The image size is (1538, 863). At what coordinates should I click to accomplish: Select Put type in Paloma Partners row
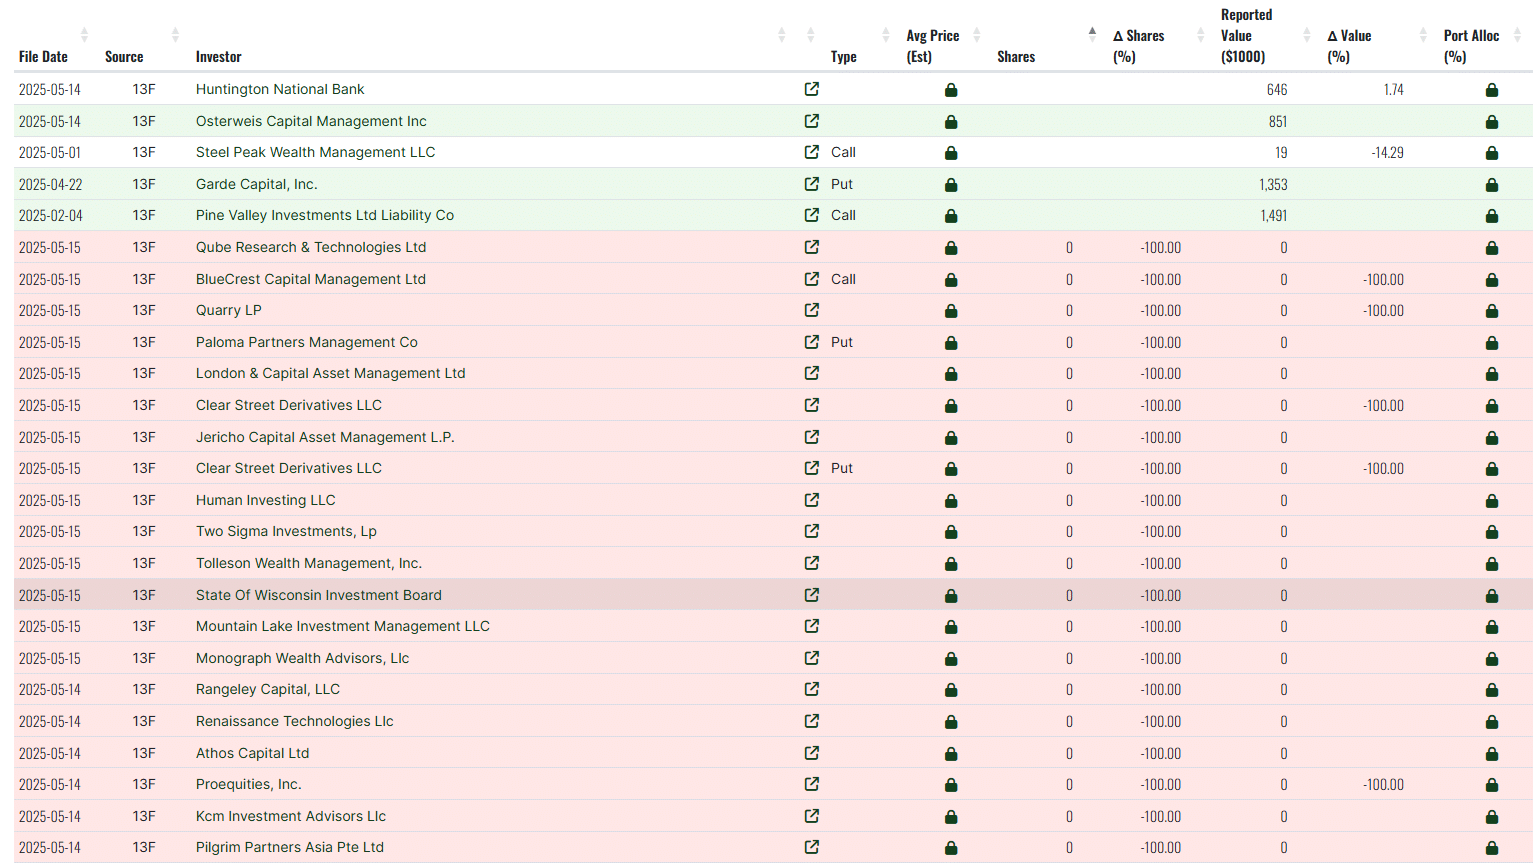coord(842,342)
